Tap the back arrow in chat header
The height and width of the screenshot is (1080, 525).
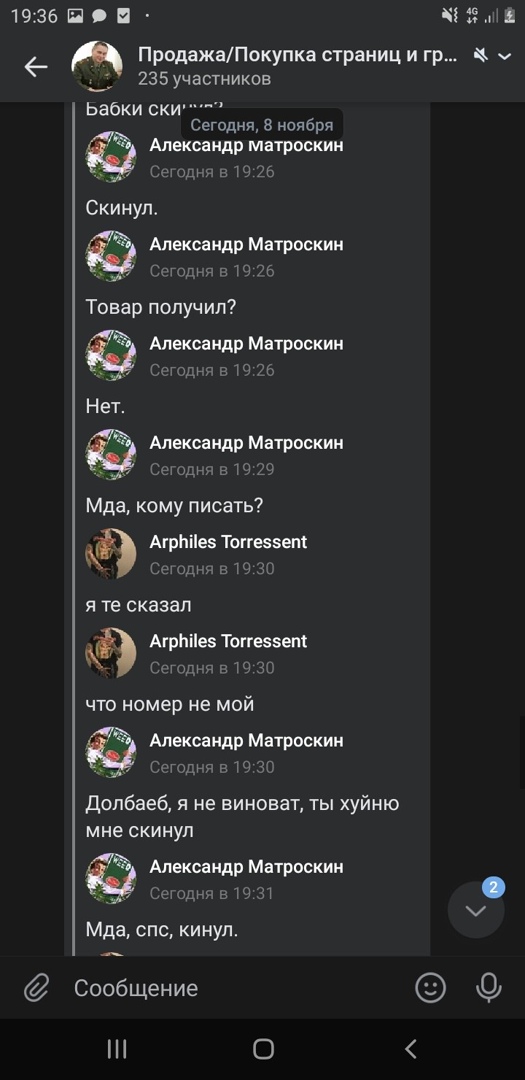click(36, 67)
